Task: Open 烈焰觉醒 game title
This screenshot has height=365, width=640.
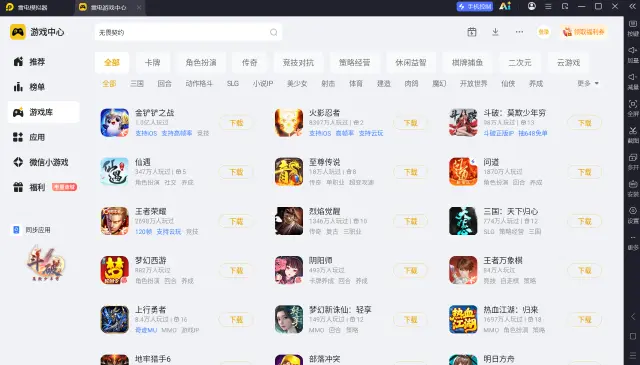Action: (324, 211)
